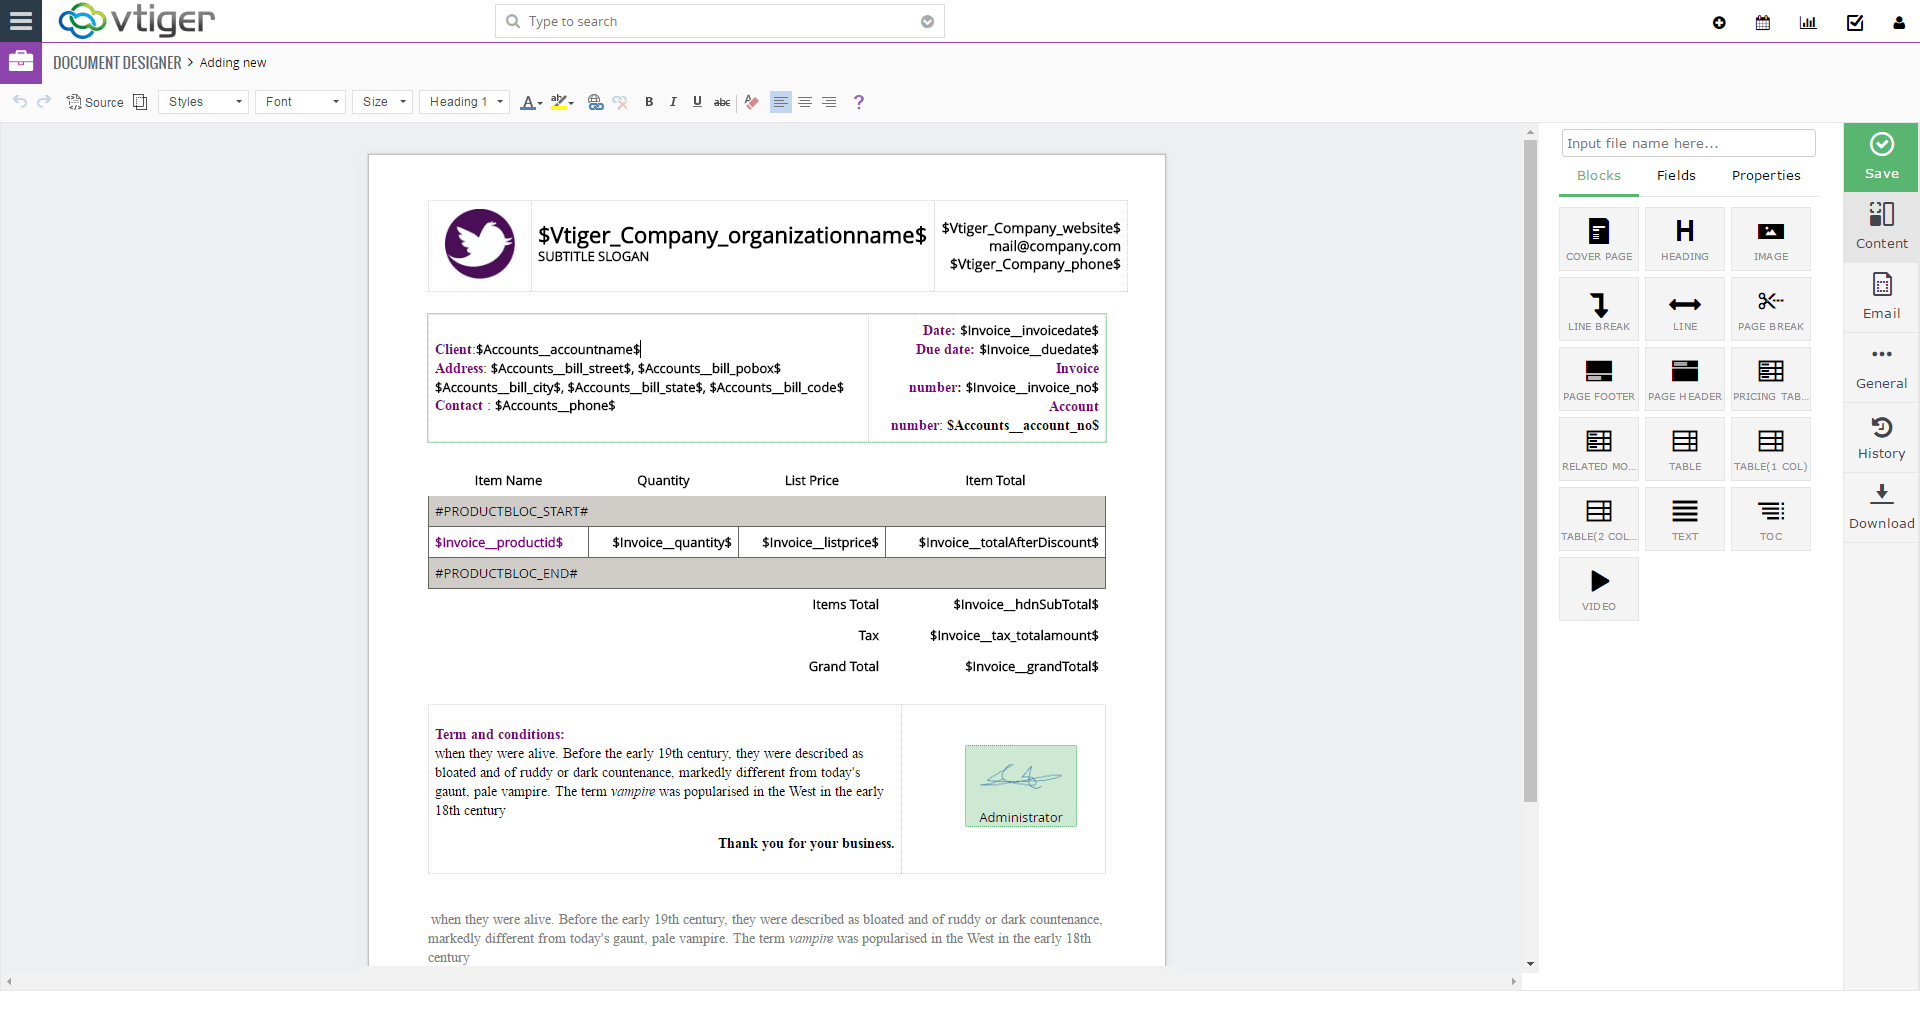Open the History panel
This screenshot has width=1920, height=1014.
[1881, 437]
